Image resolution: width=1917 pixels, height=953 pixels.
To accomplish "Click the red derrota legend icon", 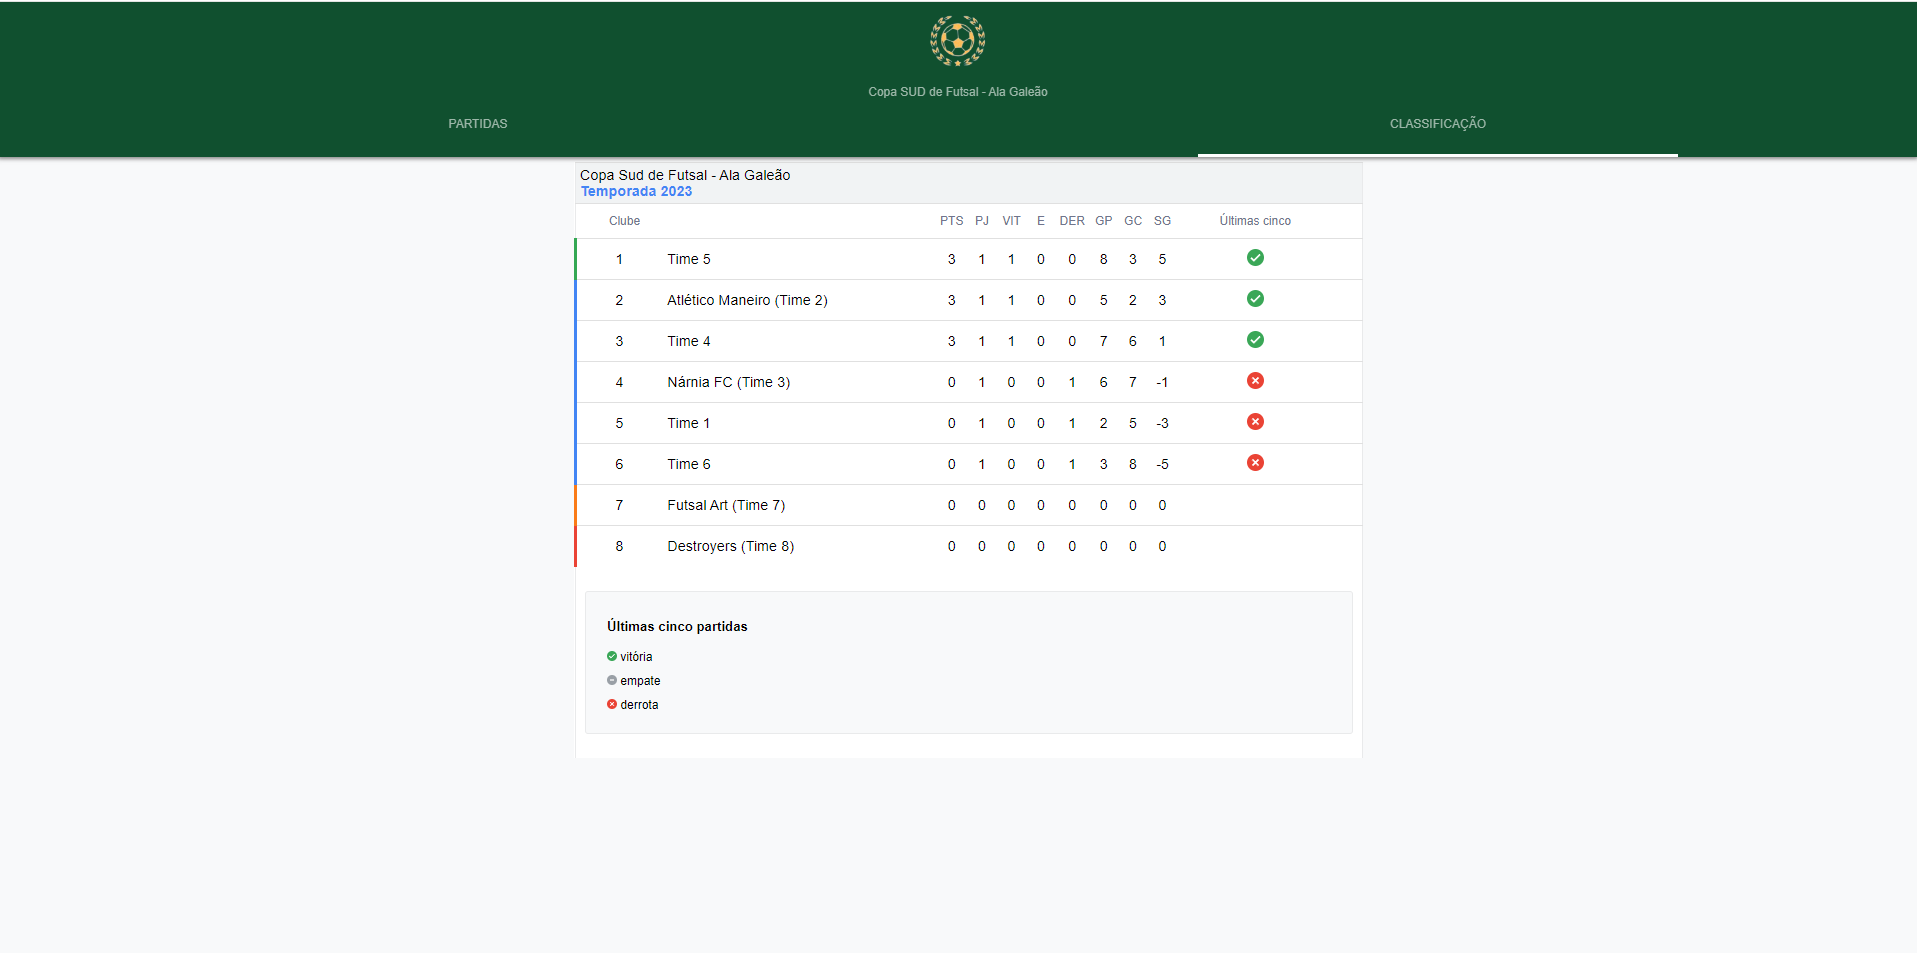I will point(612,705).
